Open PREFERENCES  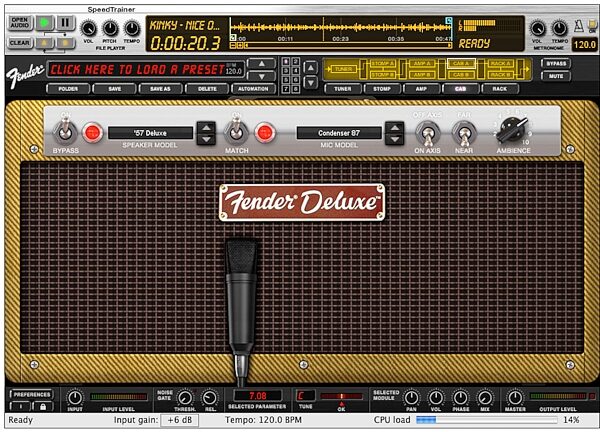(31, 395)
